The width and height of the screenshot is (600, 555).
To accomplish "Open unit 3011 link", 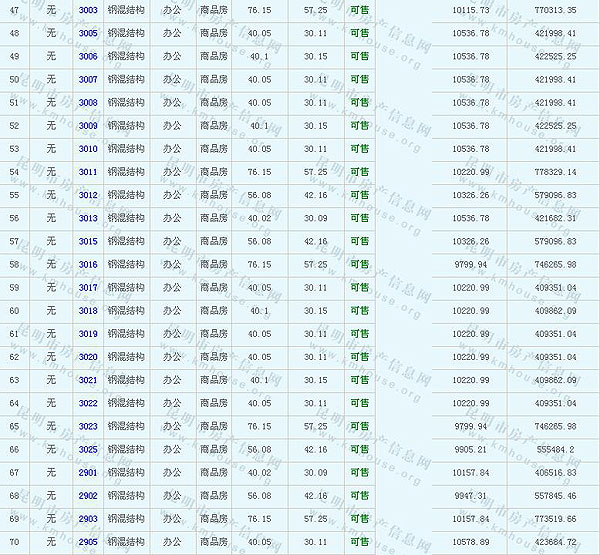I will (x=88, y=172).
